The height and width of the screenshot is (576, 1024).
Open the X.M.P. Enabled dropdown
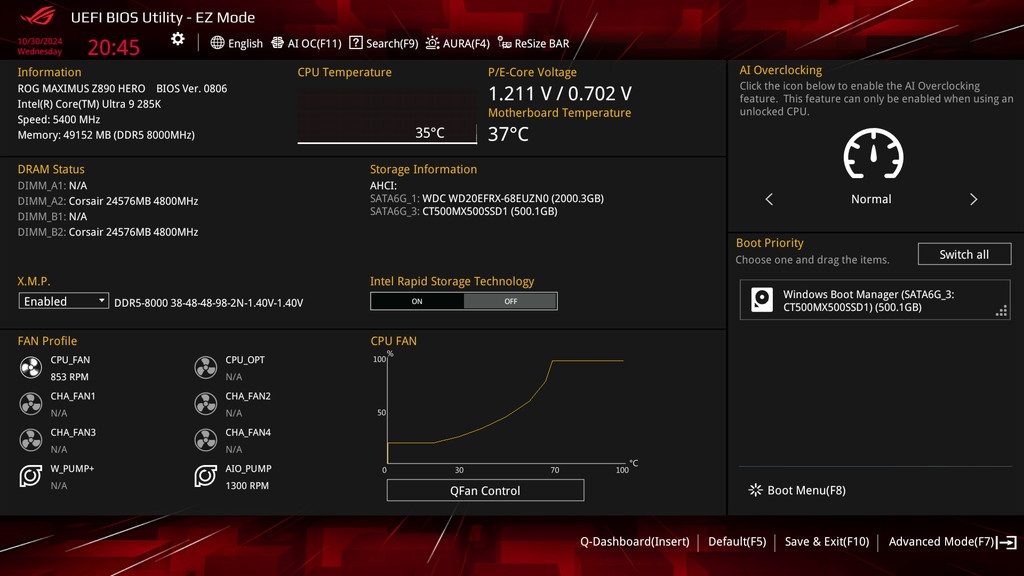(x=63, y=301)
